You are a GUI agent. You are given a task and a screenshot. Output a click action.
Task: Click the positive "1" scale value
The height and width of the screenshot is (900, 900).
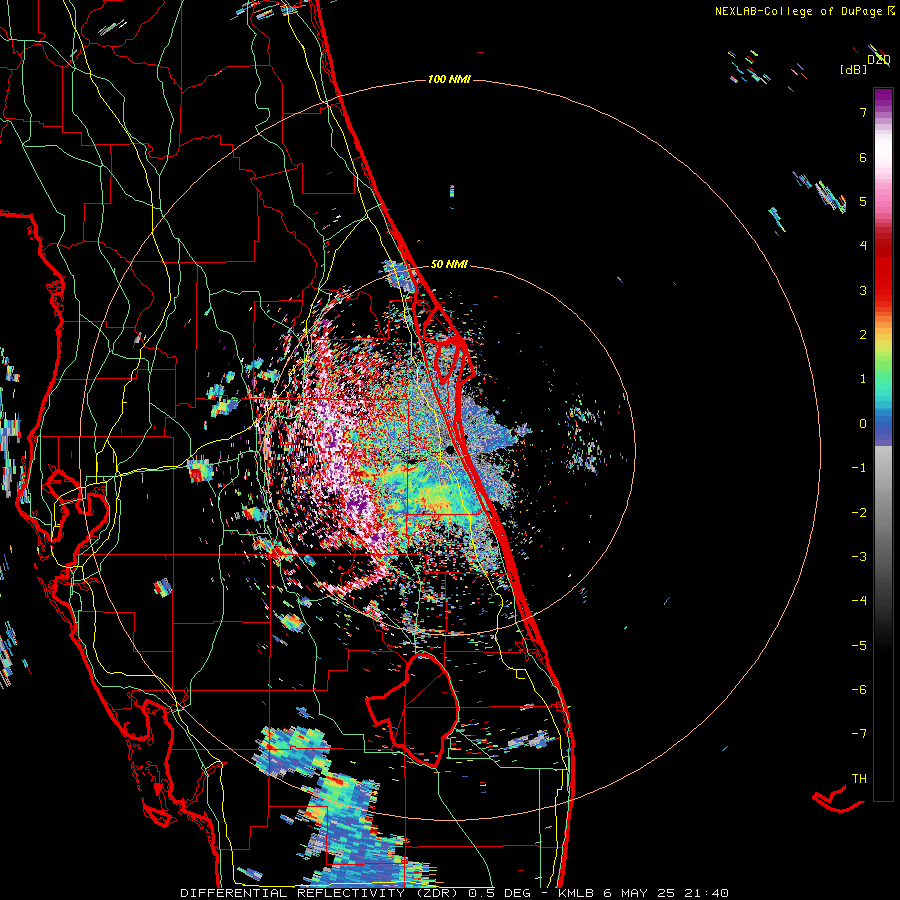coord(863,379)
